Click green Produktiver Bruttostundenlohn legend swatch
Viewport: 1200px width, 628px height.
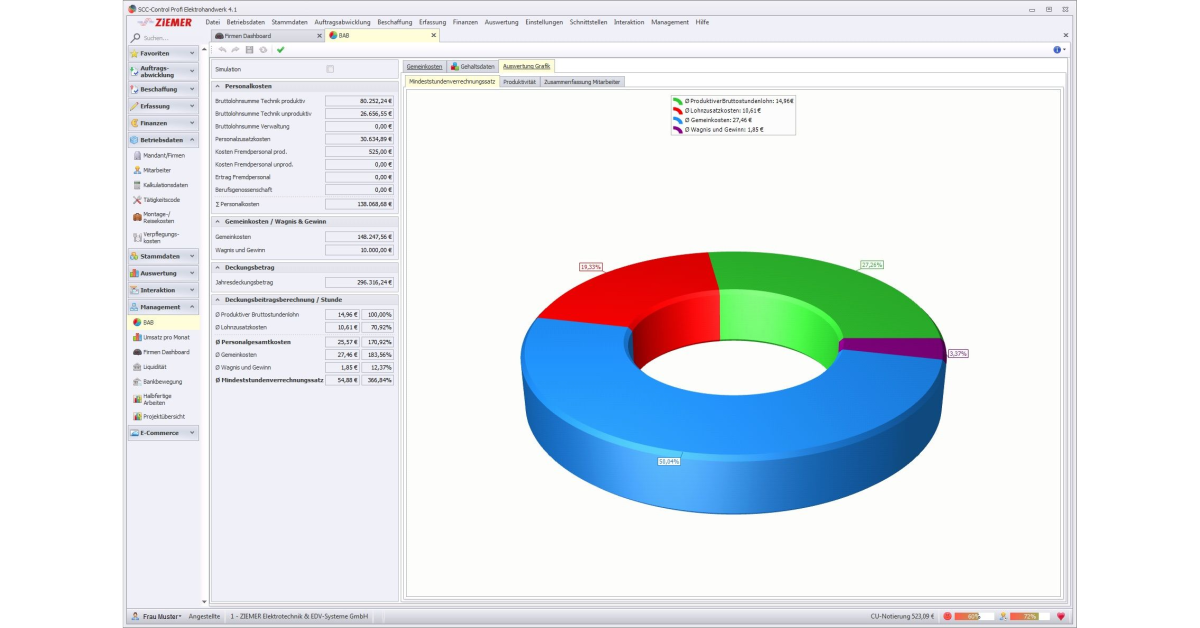pyautogui.click(x=677, y=101)
